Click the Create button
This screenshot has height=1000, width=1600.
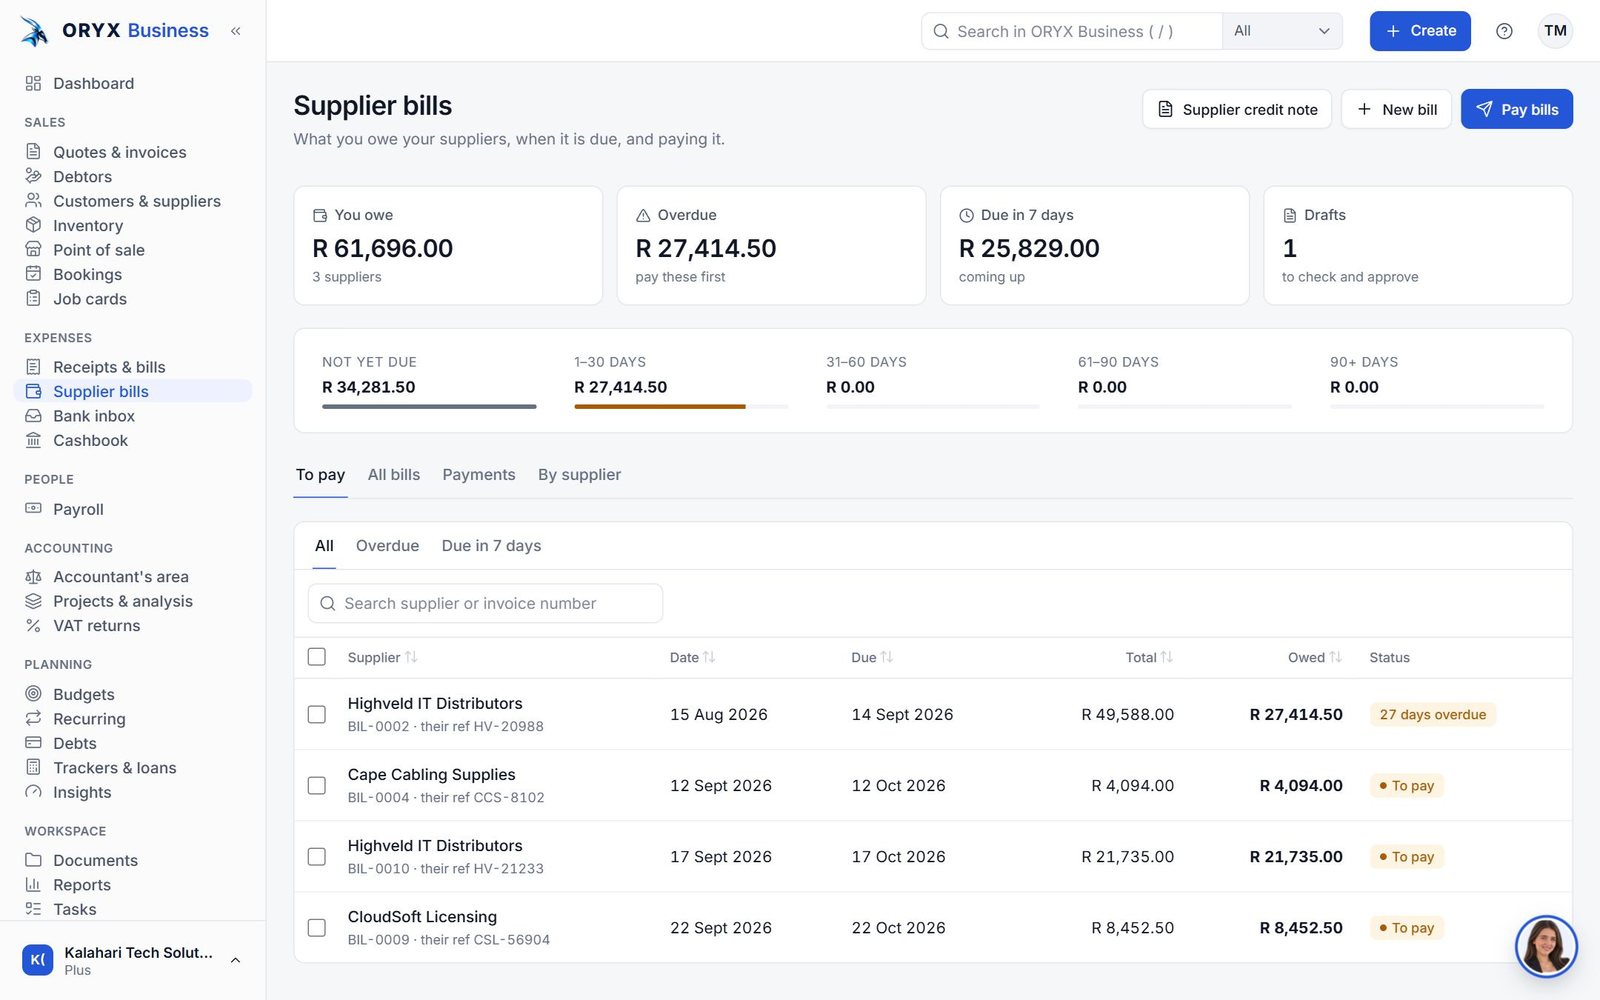(1420, 31)
